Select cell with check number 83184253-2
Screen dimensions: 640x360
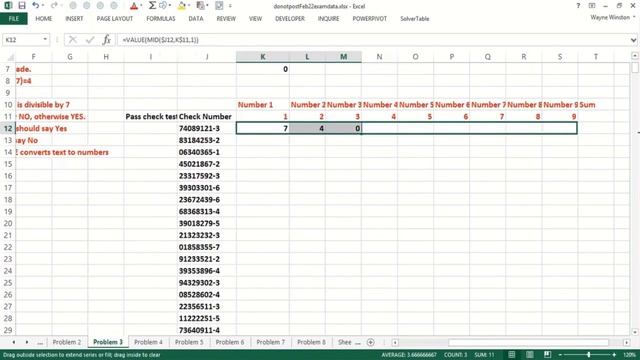207,140
